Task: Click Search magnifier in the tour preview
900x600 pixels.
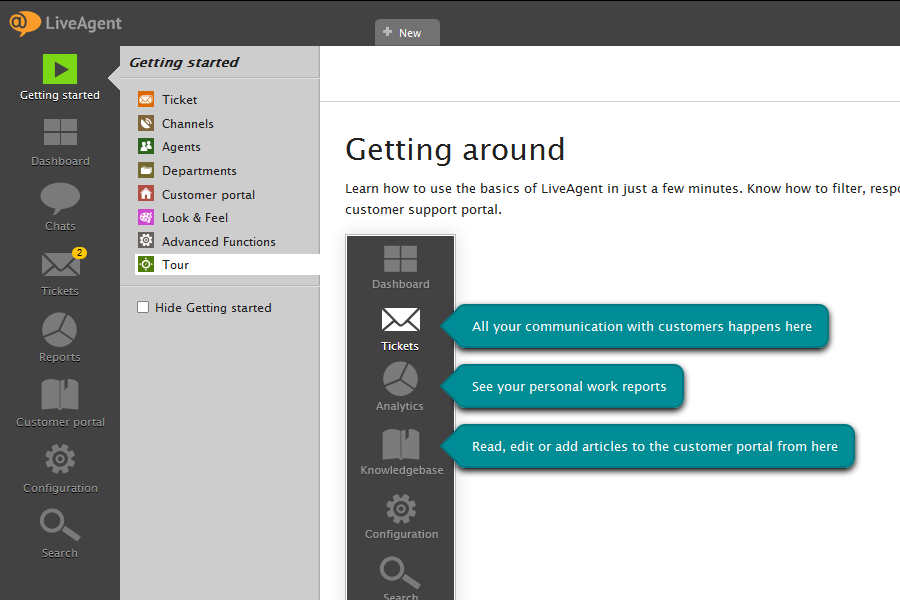Action: (400, 572)
